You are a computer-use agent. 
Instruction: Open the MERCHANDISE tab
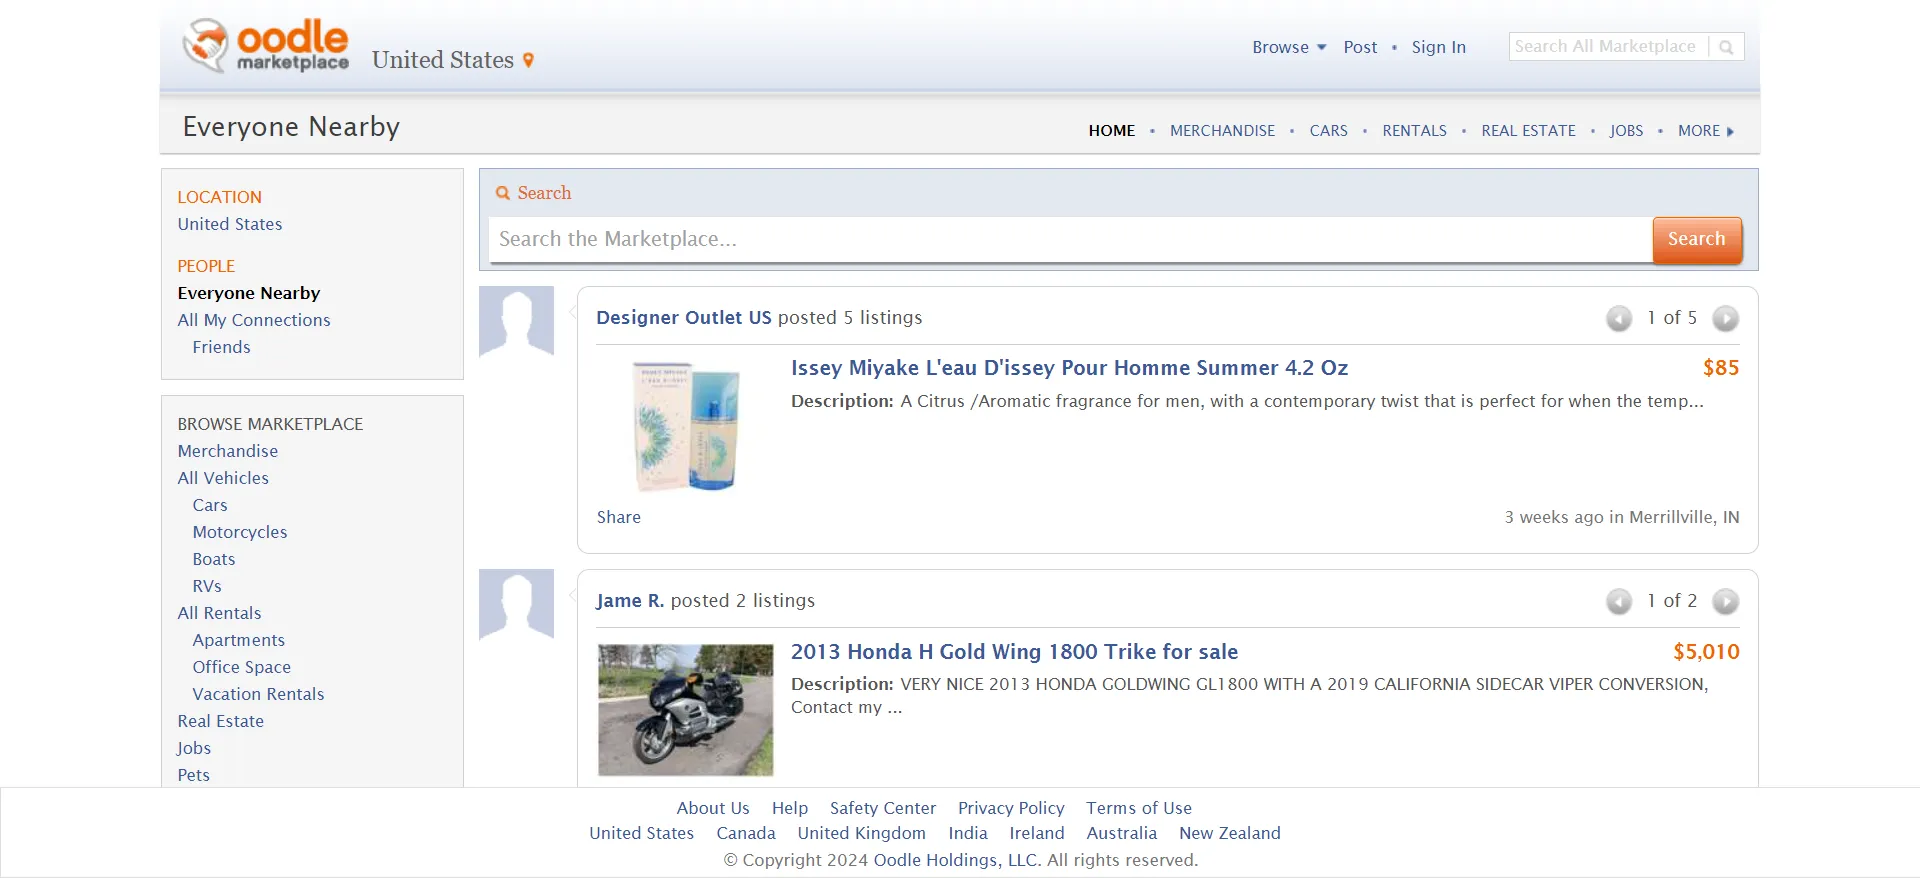tap(1222, 131)
